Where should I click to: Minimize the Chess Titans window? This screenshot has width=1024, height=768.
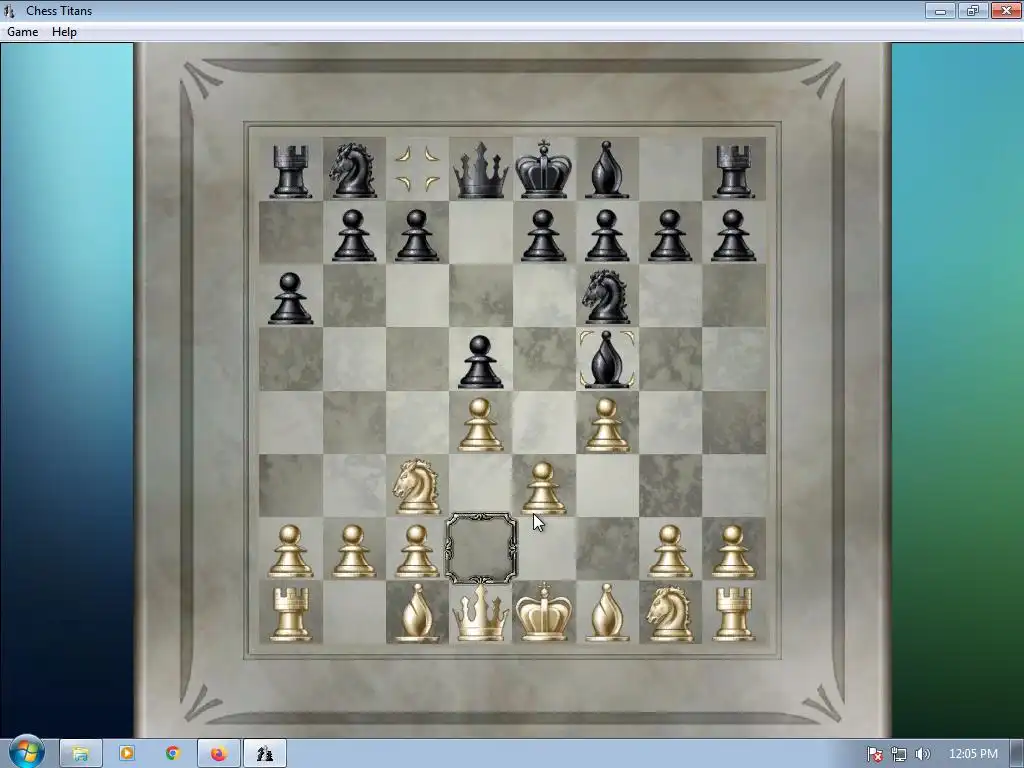tap(940, 10)
